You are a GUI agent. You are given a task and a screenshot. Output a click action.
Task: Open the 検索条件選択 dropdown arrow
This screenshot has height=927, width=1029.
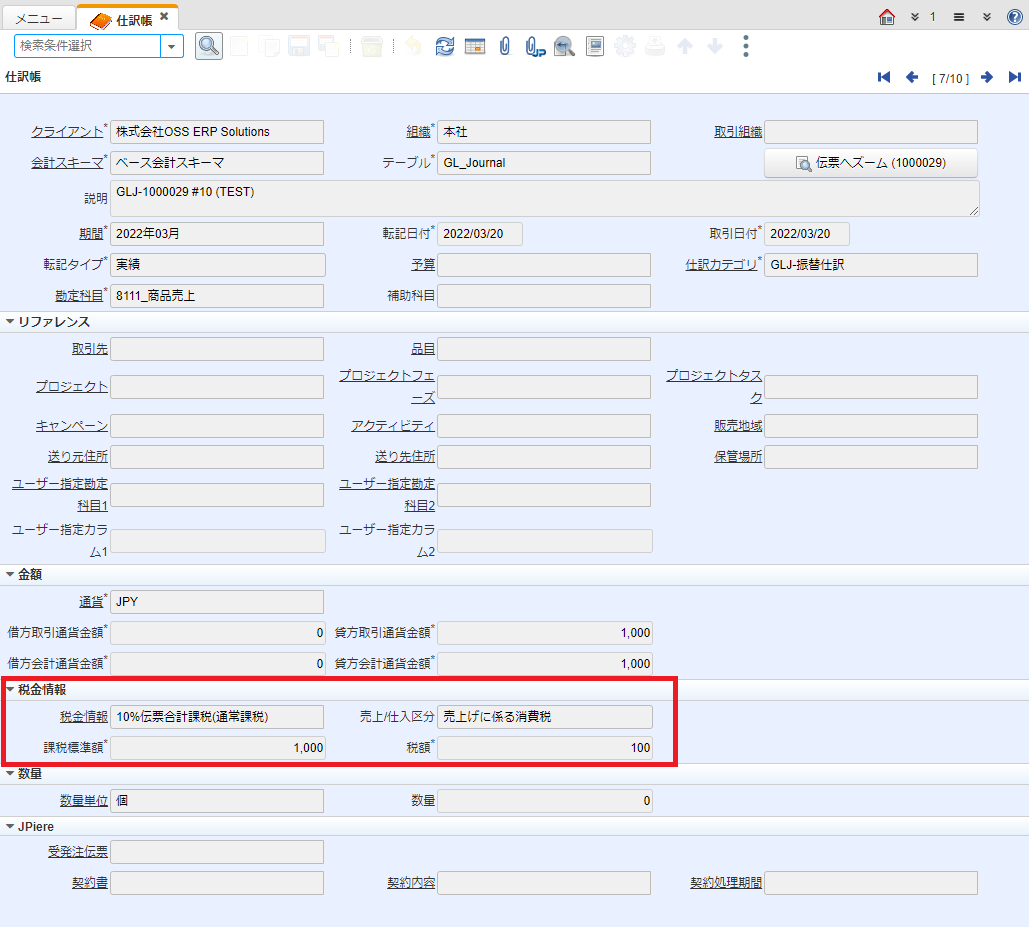click(x=171, y=46)
